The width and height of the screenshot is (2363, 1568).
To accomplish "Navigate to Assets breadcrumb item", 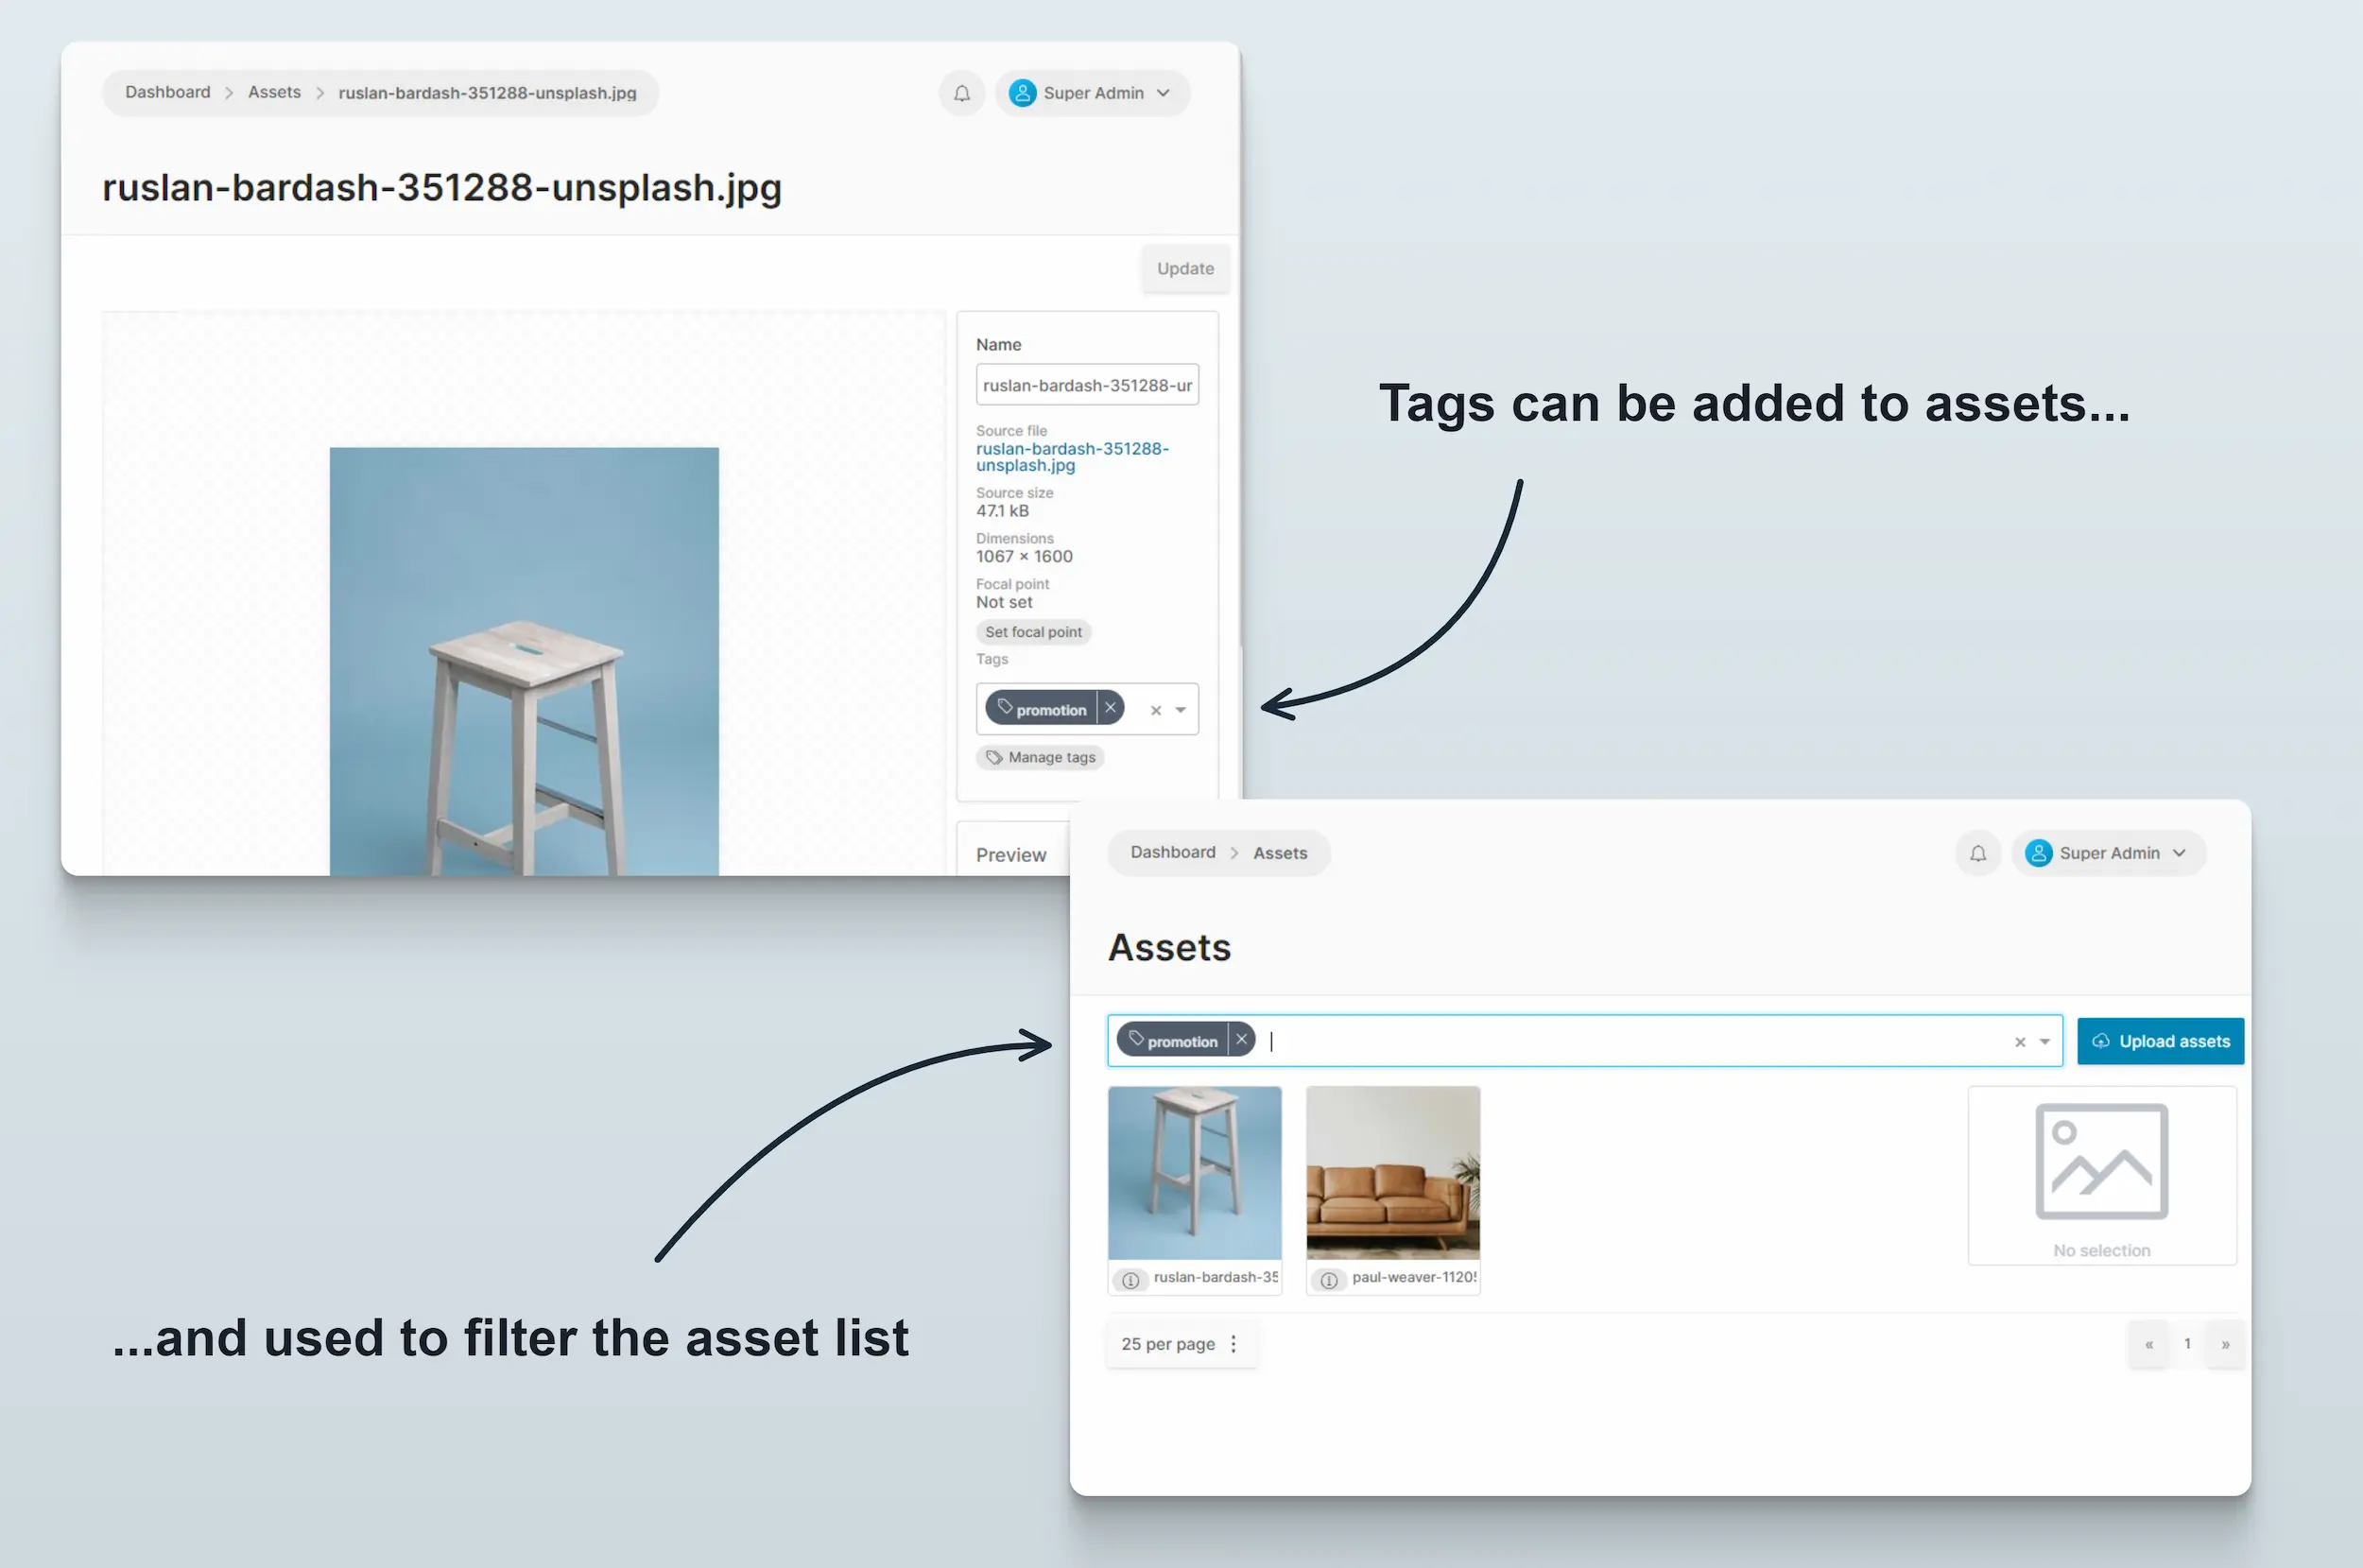I will pos(273,93).
